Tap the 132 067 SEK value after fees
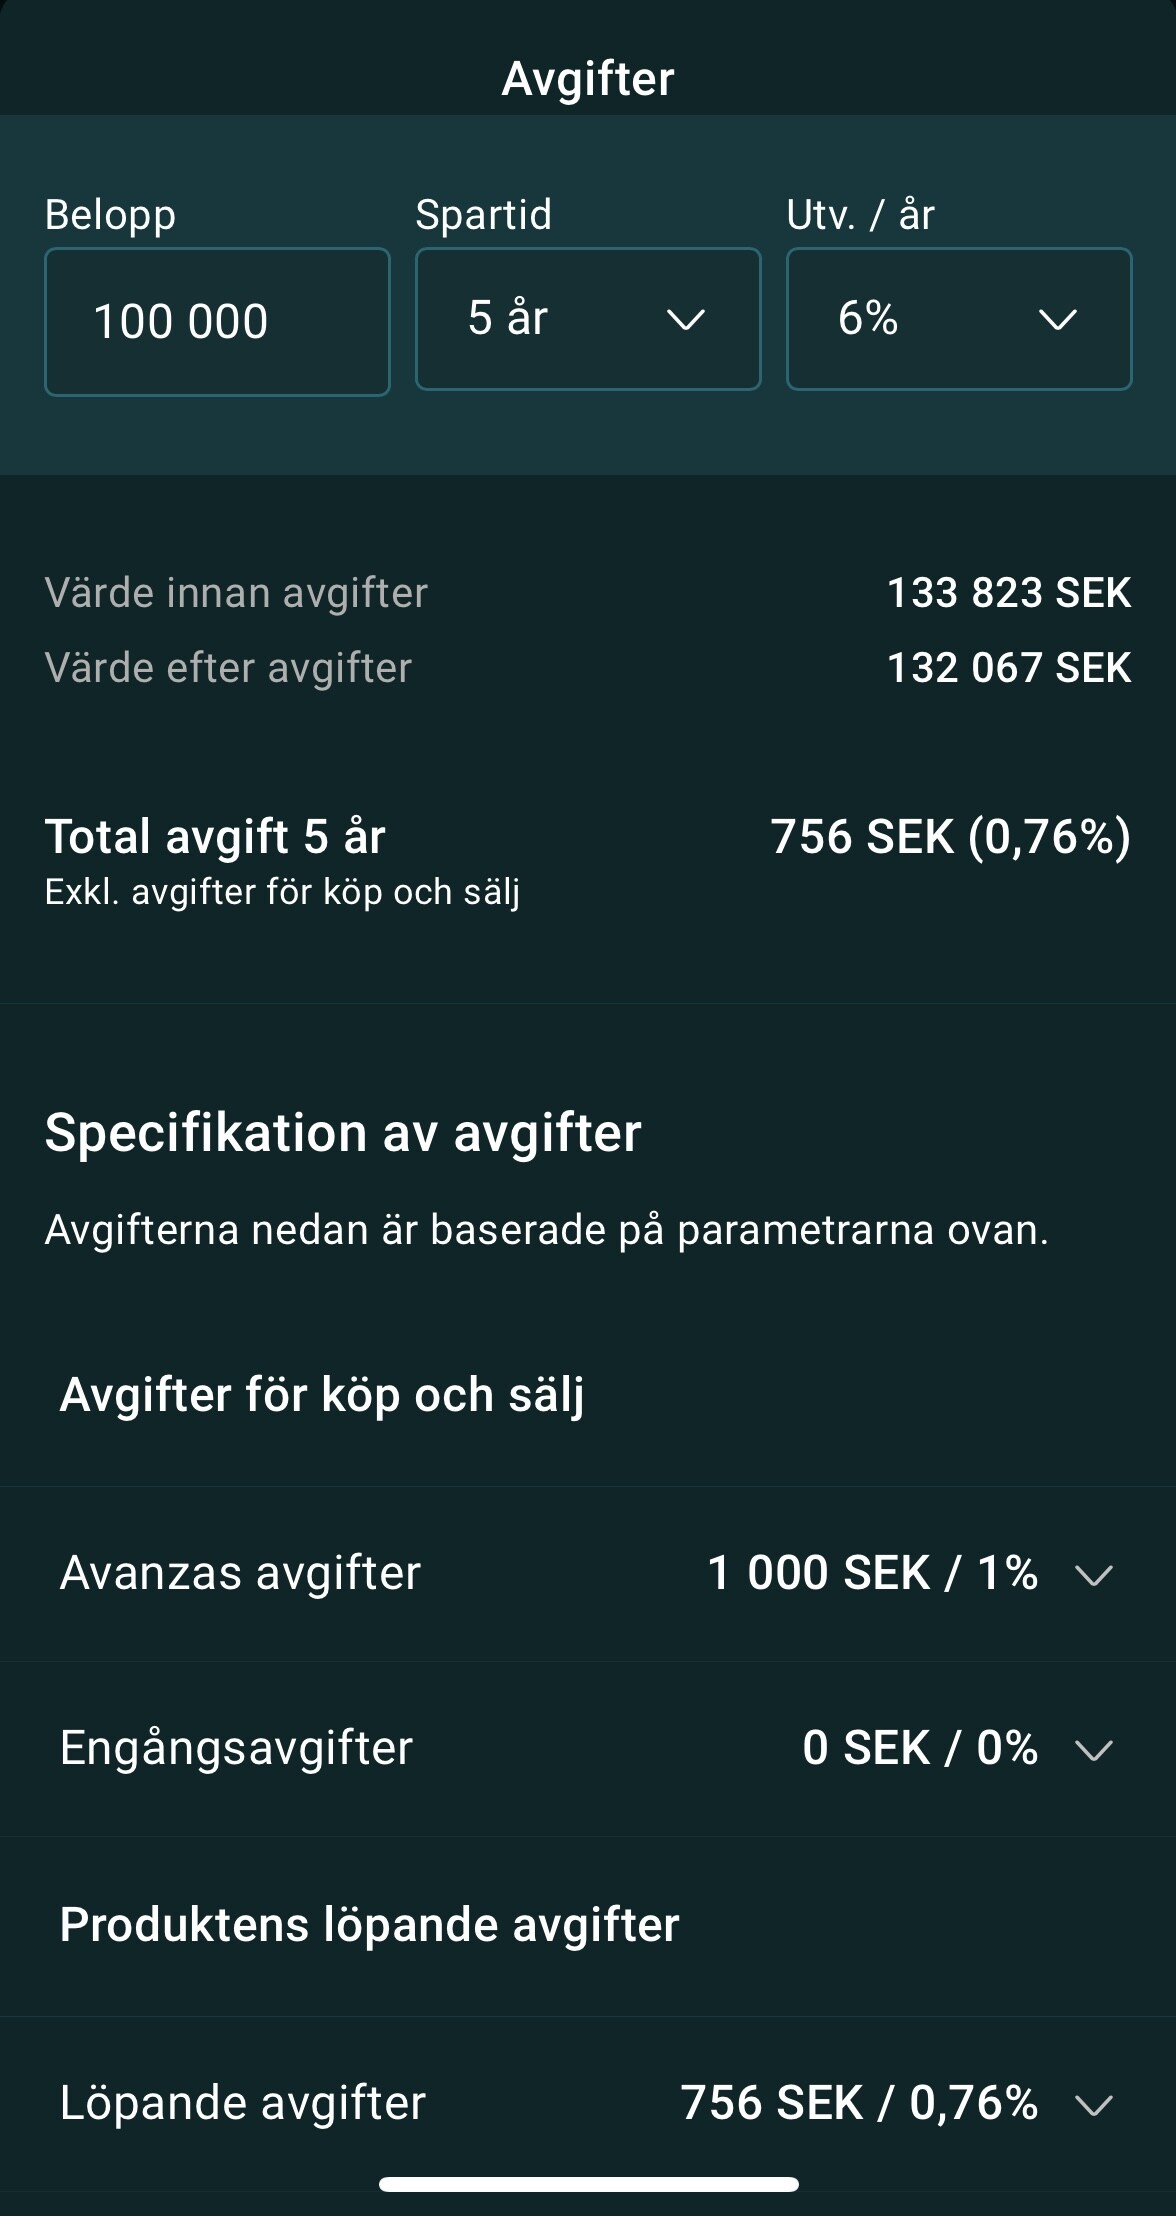The width and height of the screenshot is (1176, 2216). pos(1008,668)
